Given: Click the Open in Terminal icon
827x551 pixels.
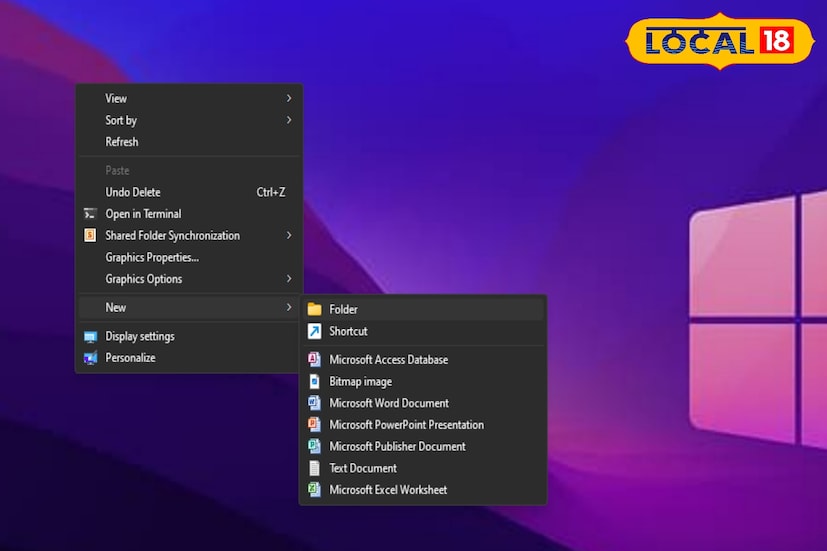Looking at the screenshot, I should point(90,214).
